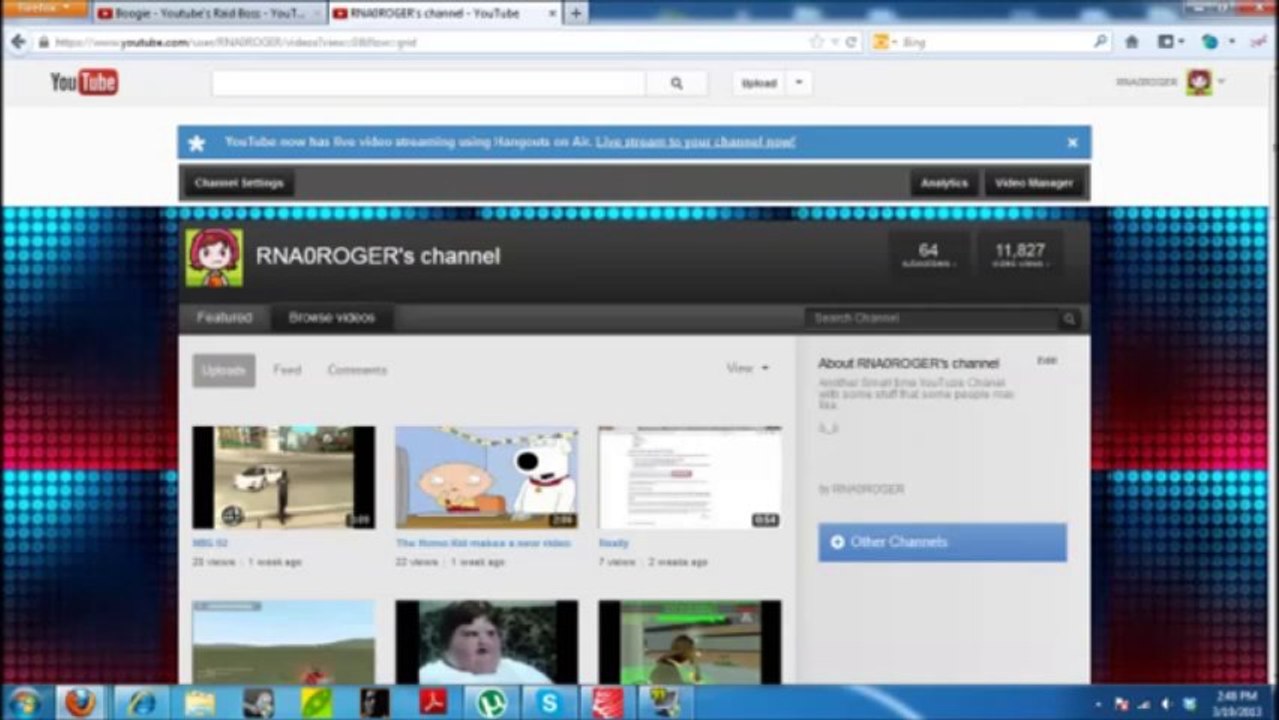Click the Firefox taskbar icon
The width and height of the screenshot is (1279, 720).
80,702
